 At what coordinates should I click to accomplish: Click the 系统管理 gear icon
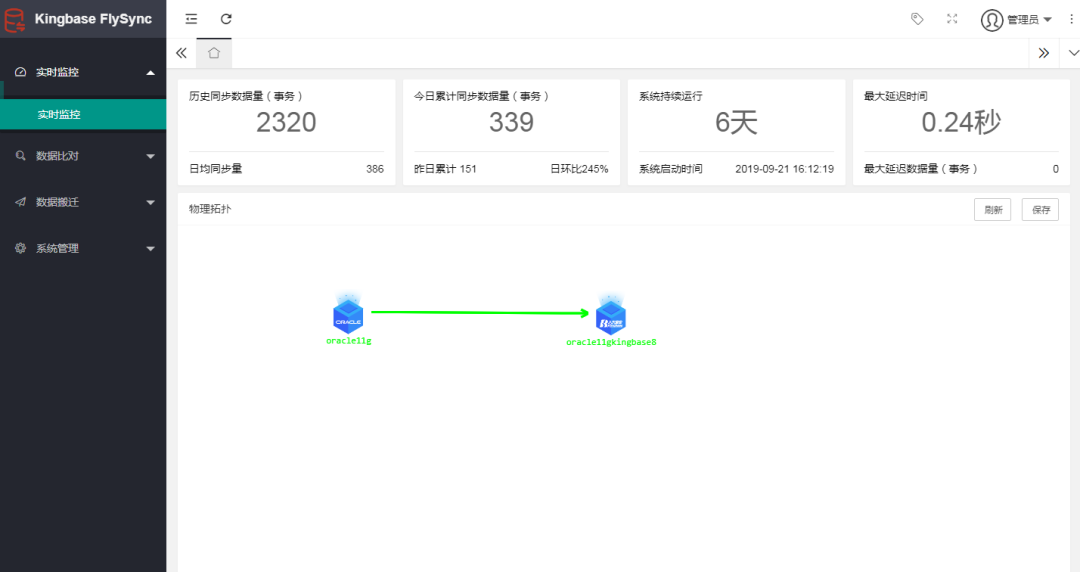coord(21,248)
